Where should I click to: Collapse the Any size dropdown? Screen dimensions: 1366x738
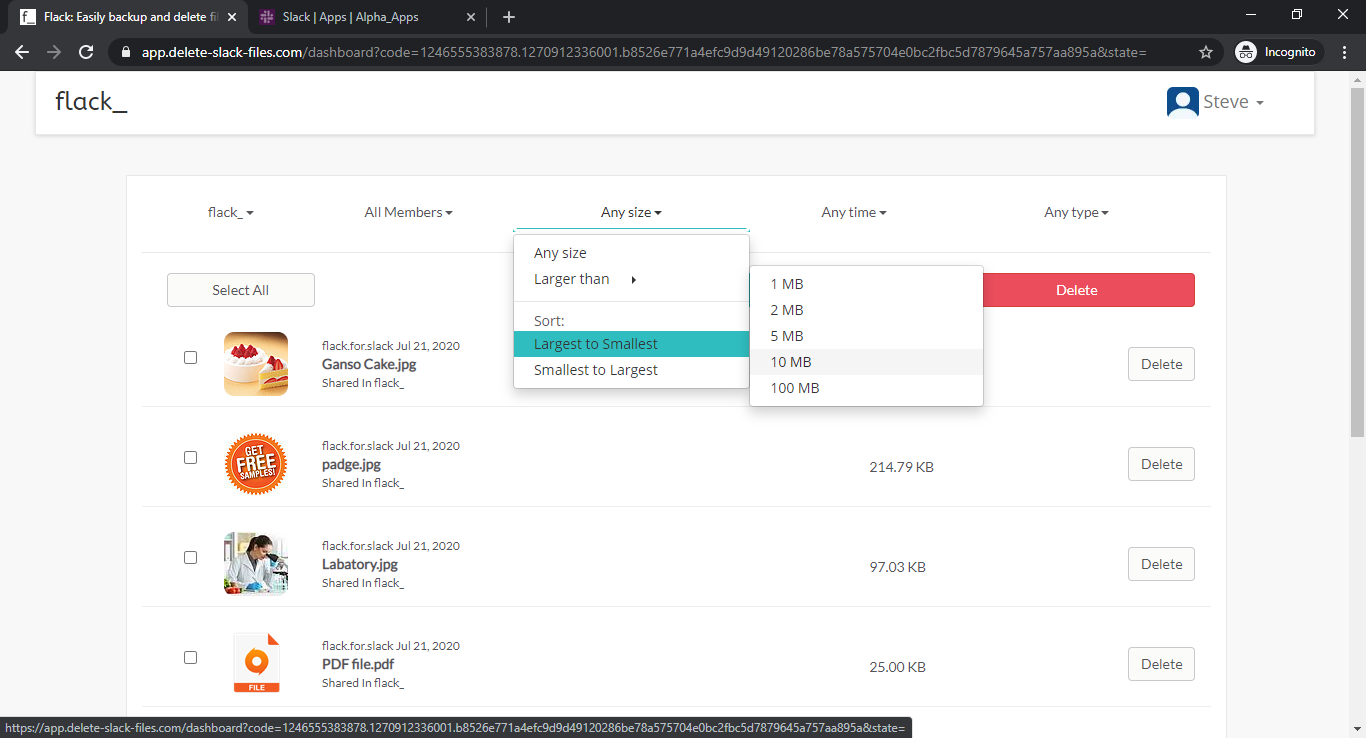point(631,212)
